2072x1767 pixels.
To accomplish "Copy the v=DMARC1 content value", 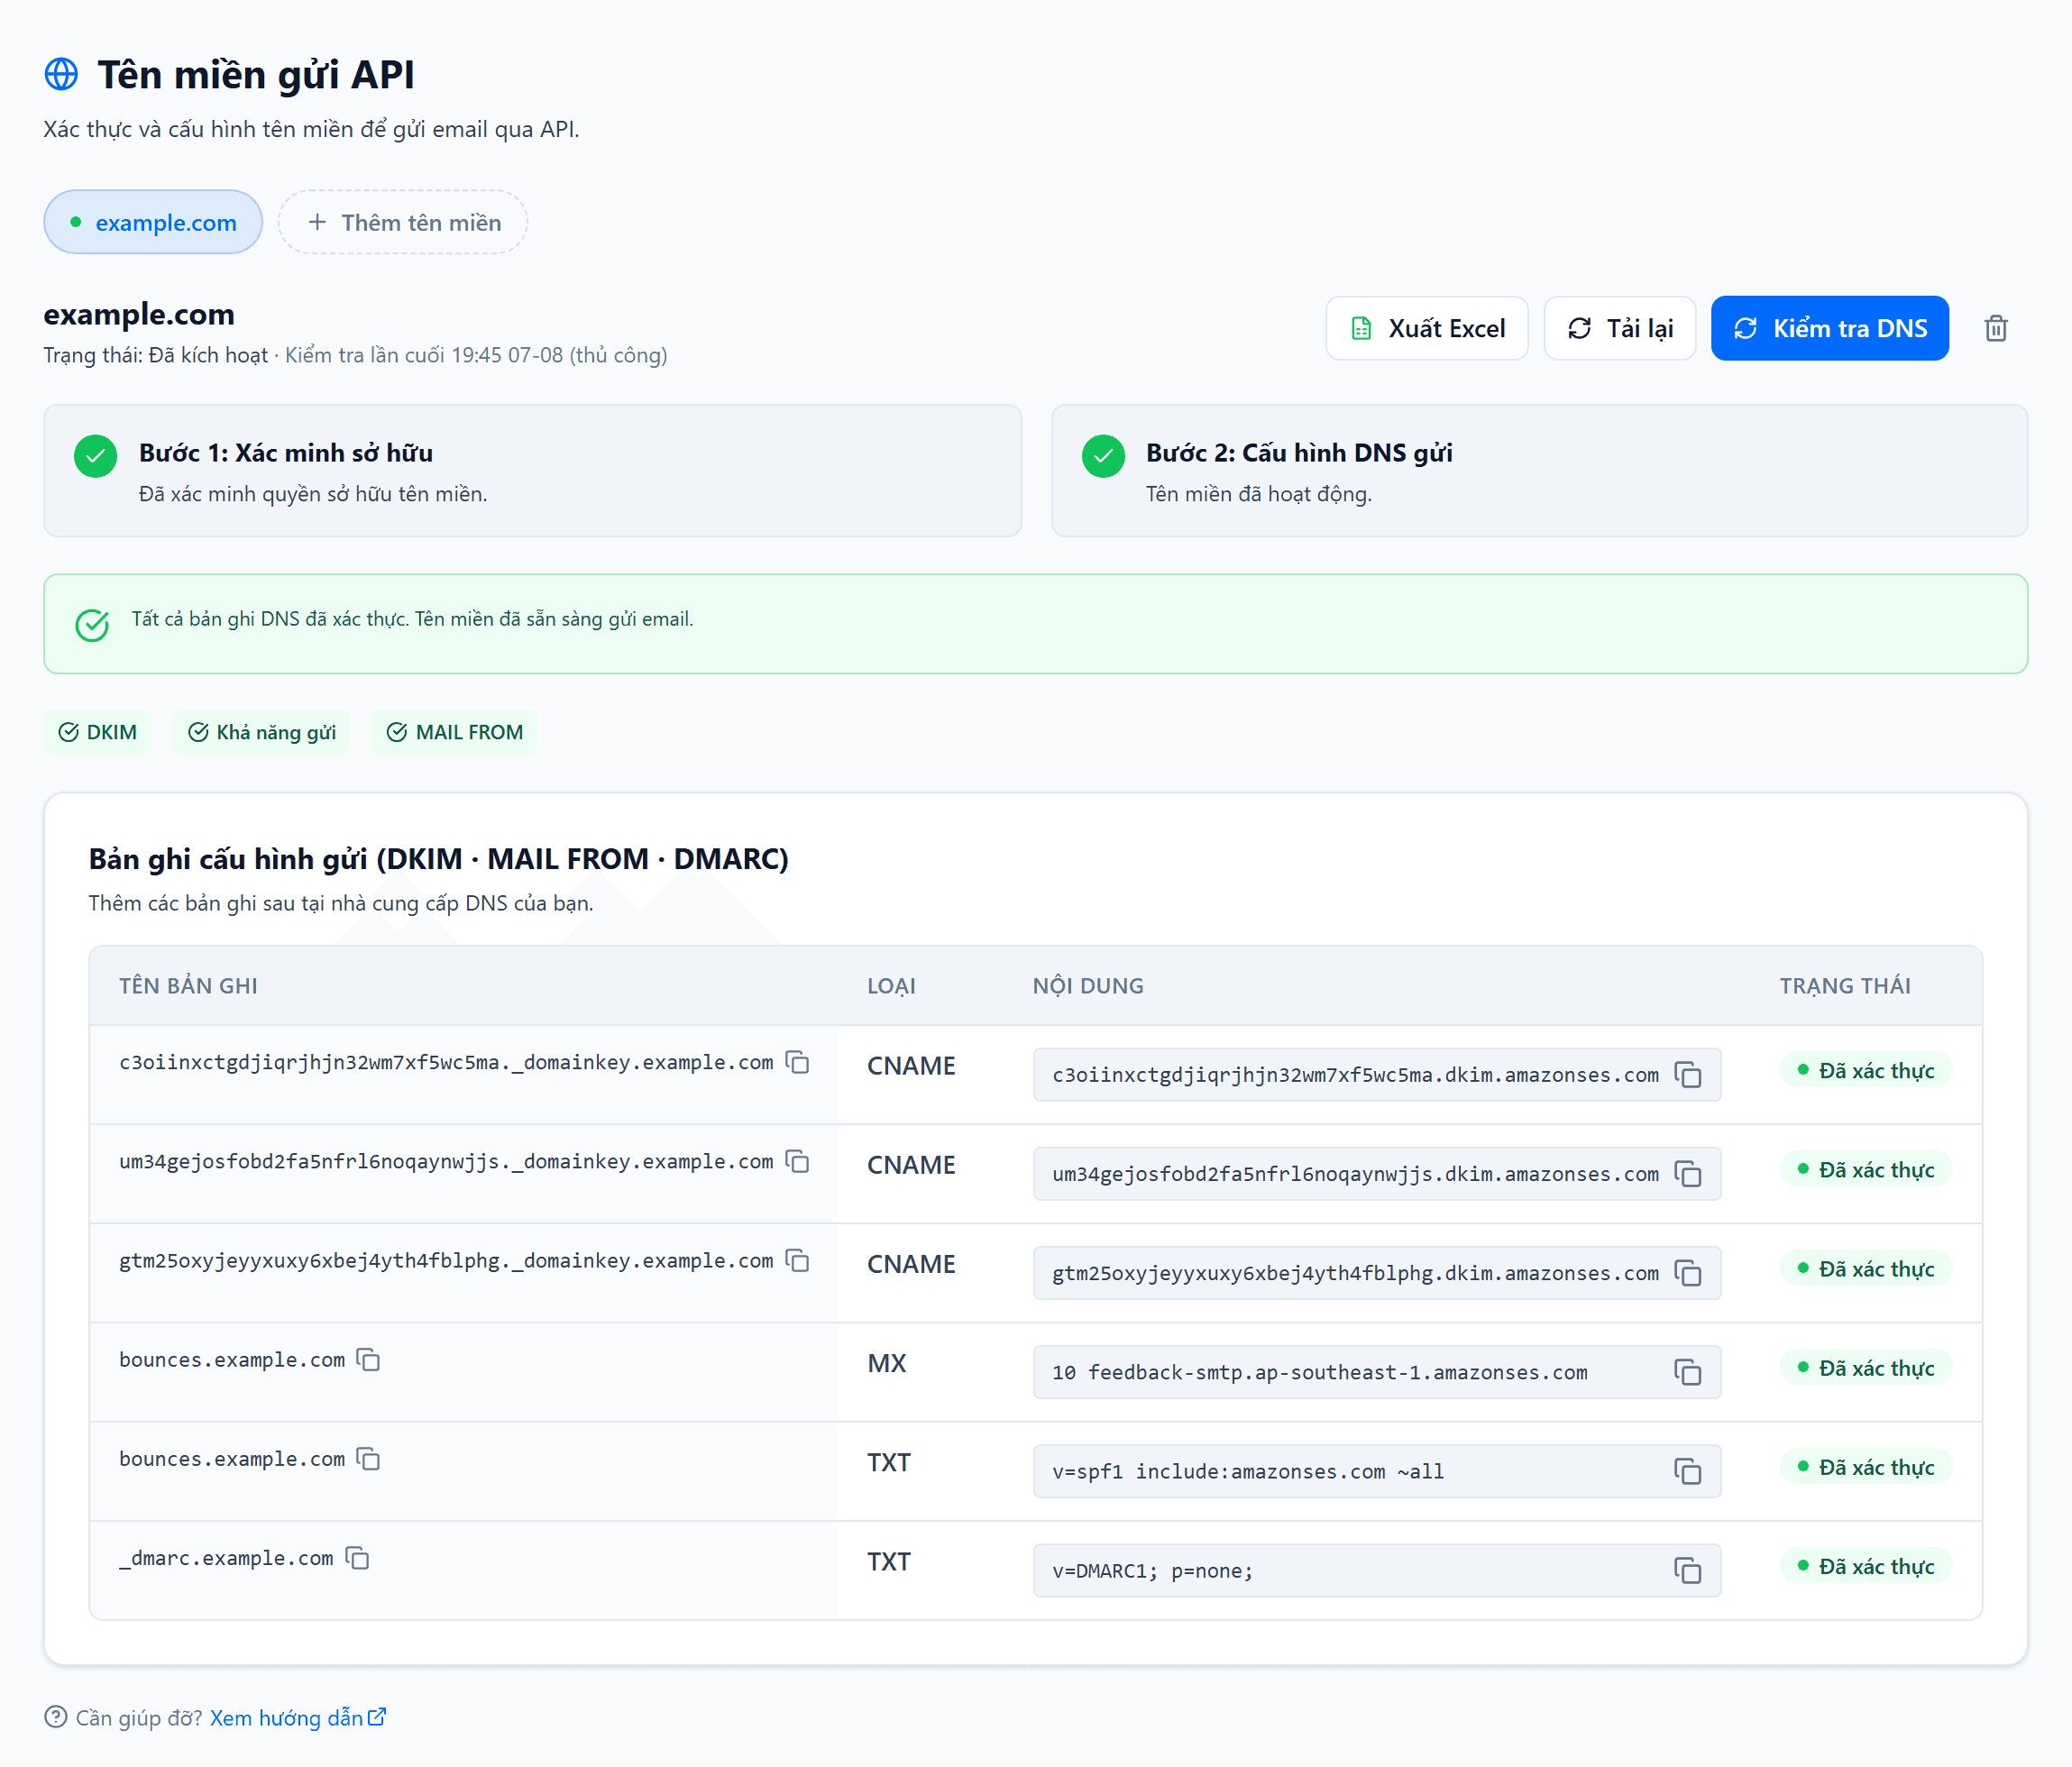I will [1688, 1570].
